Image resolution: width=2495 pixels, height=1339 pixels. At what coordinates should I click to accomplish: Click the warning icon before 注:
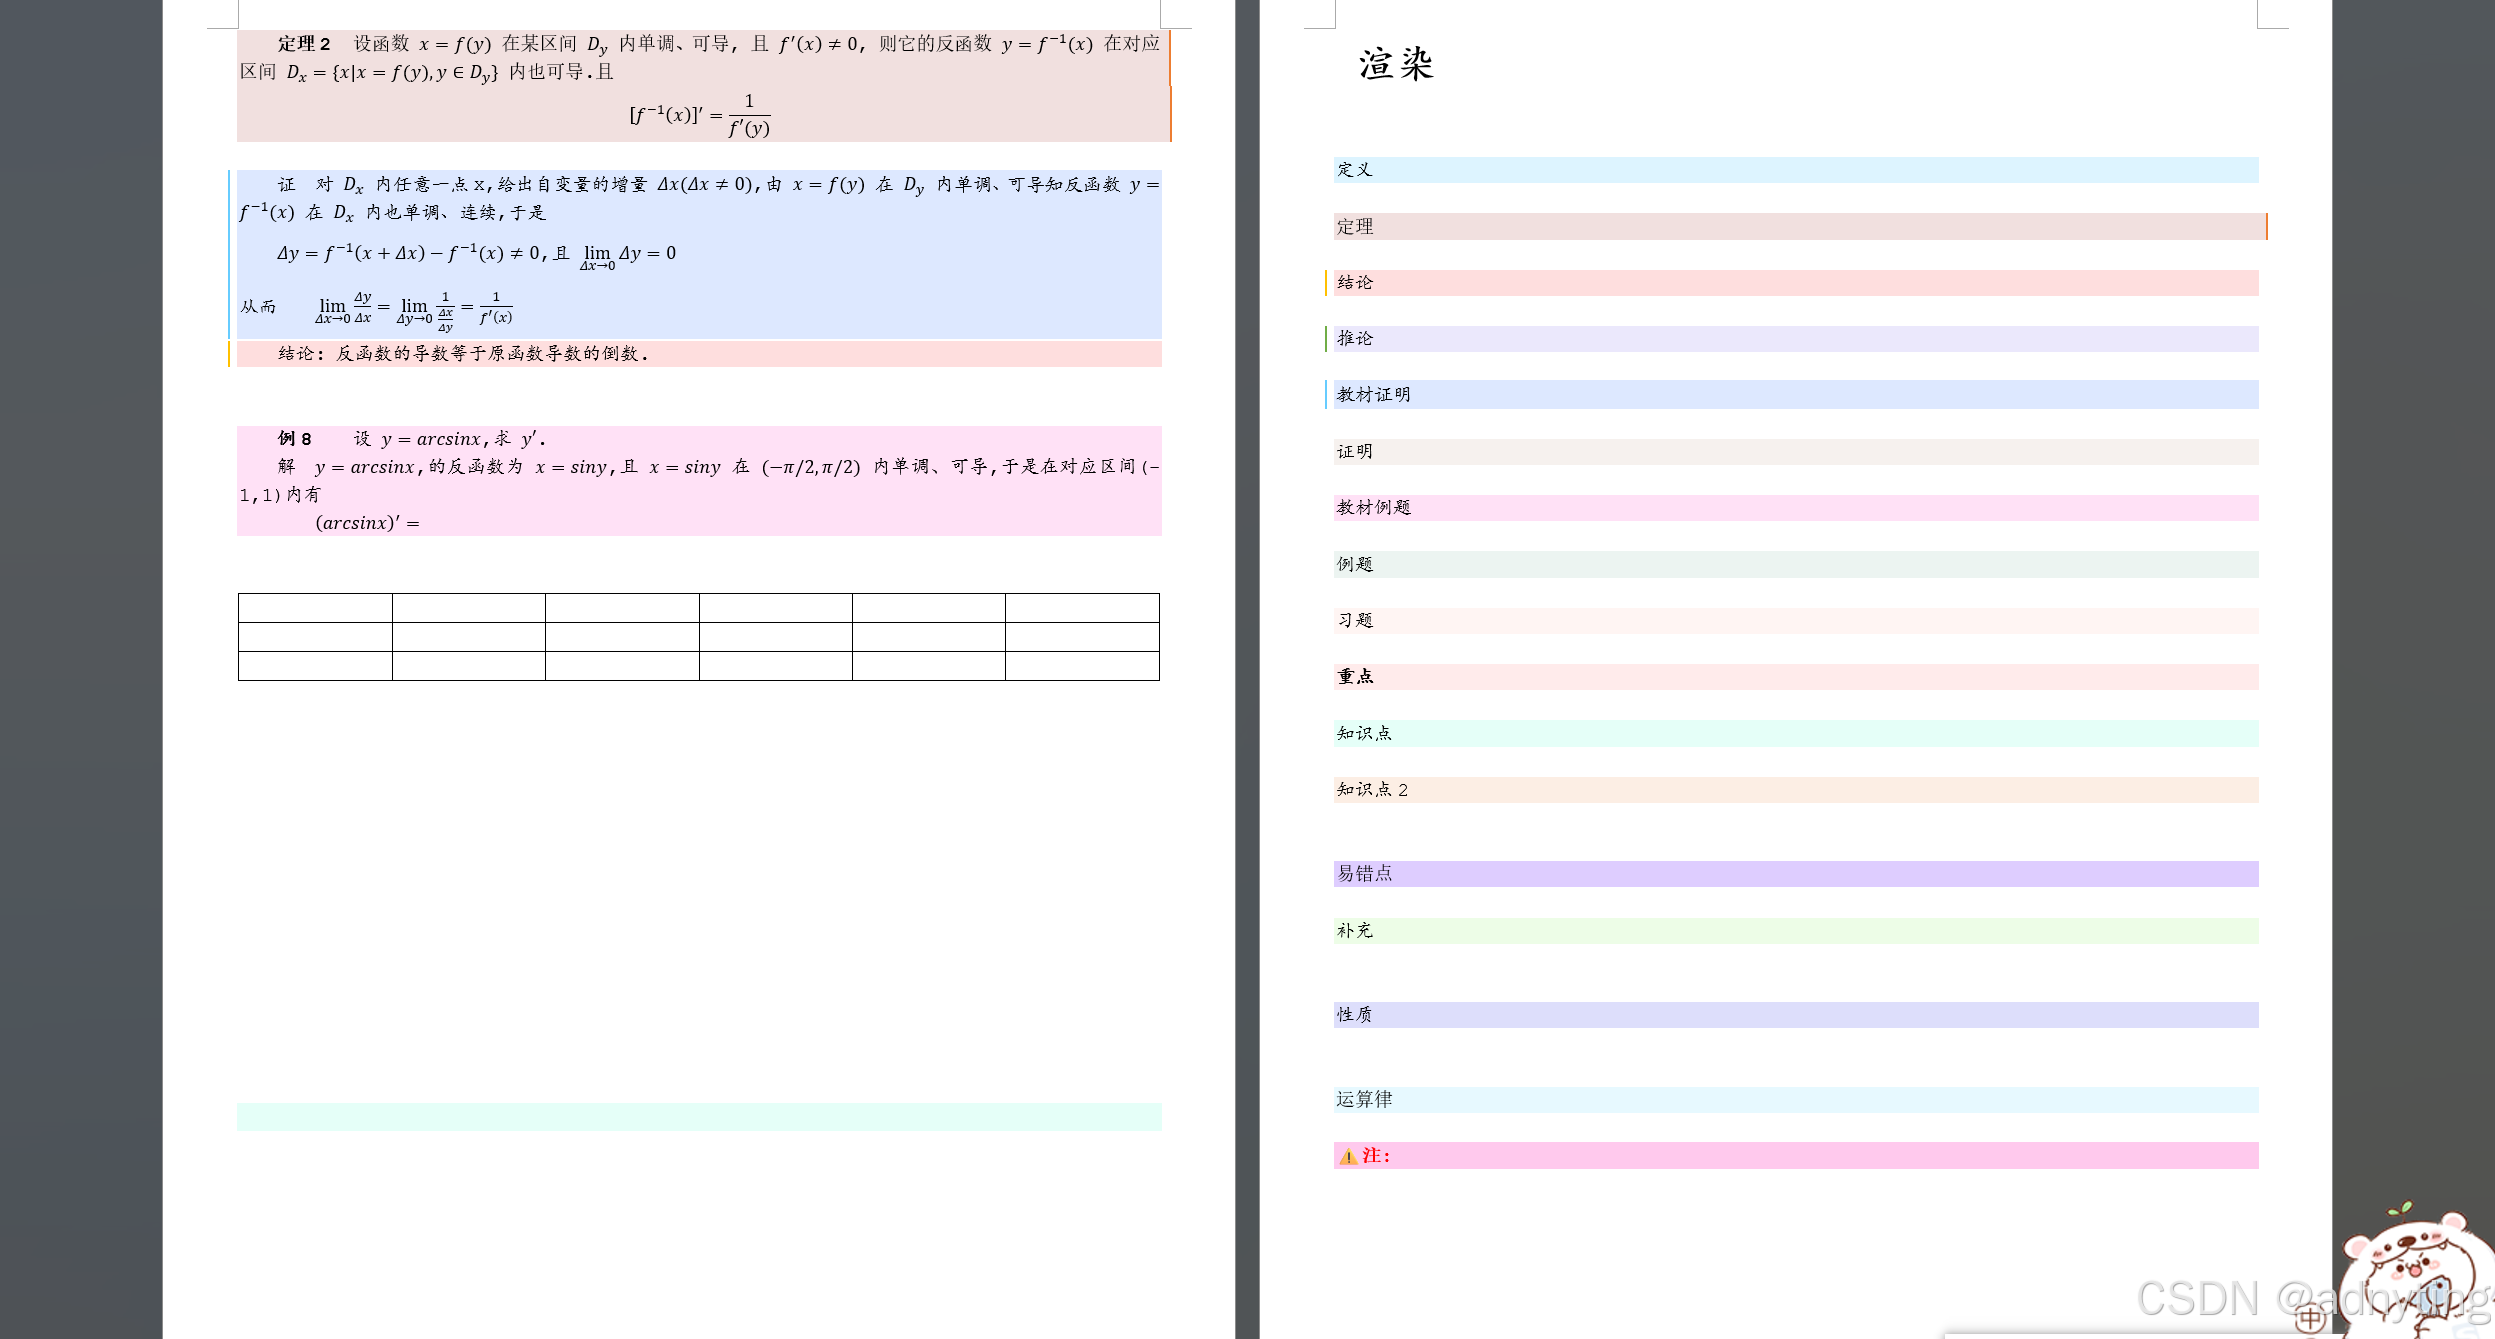coord(1348,1157)
